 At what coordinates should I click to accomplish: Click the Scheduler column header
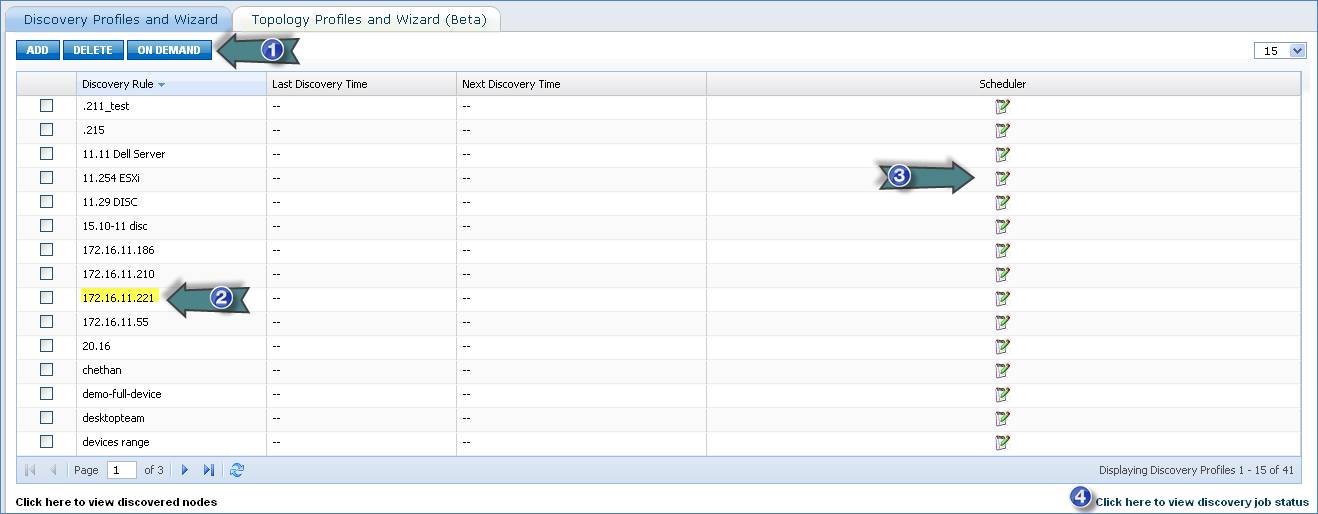pyautogui.click(x=1002, y=84)
